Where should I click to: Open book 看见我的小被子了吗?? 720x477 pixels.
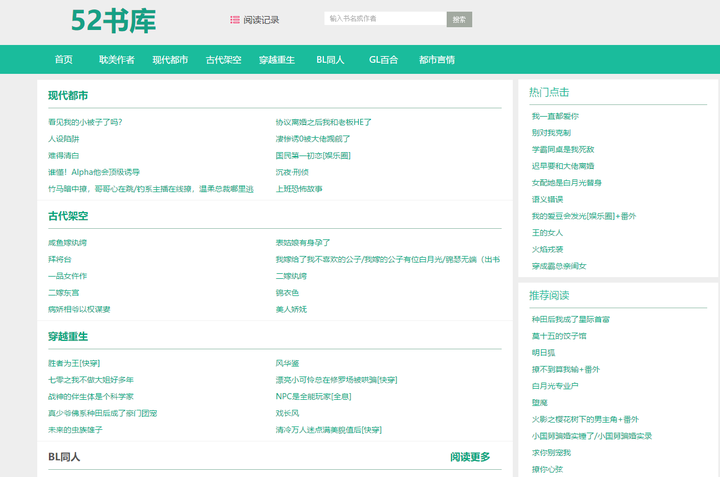click(x=85, y=122)
